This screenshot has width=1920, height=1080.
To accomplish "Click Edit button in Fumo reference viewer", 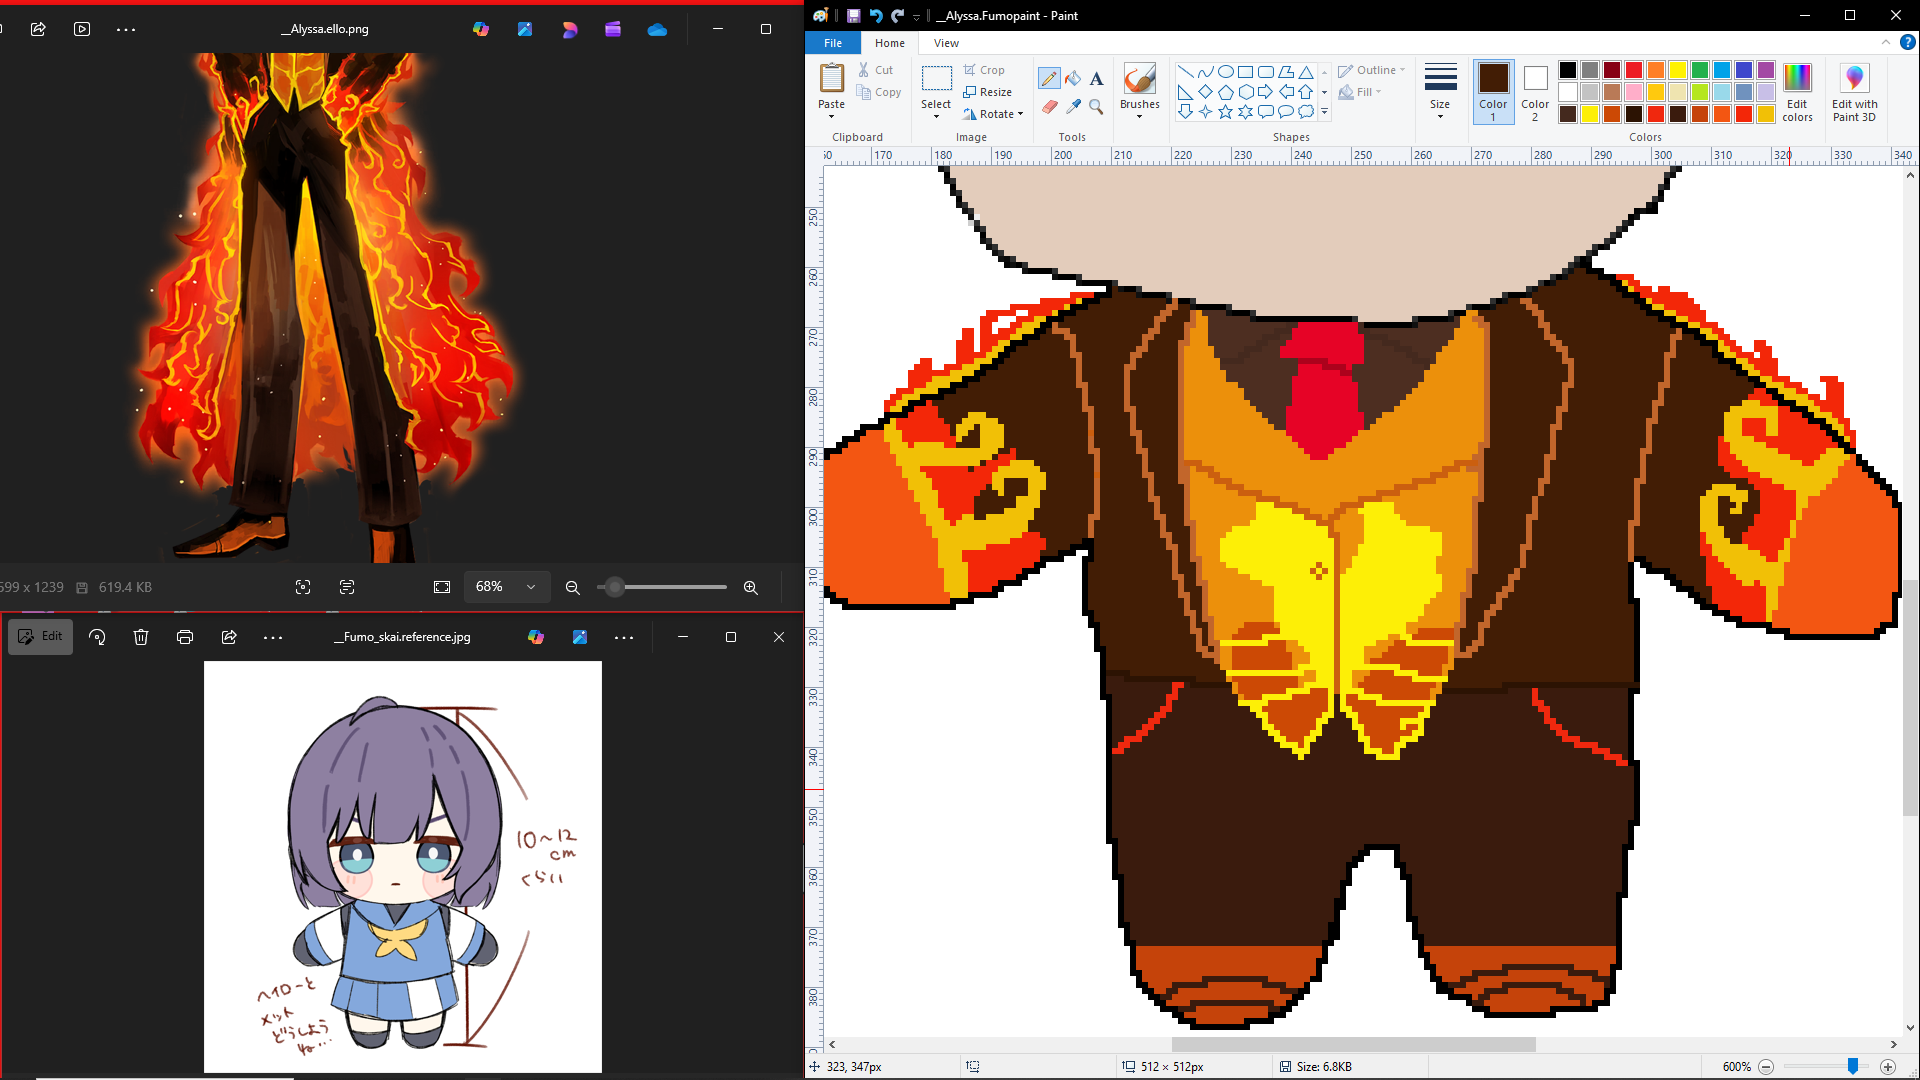I will (40, 637).
